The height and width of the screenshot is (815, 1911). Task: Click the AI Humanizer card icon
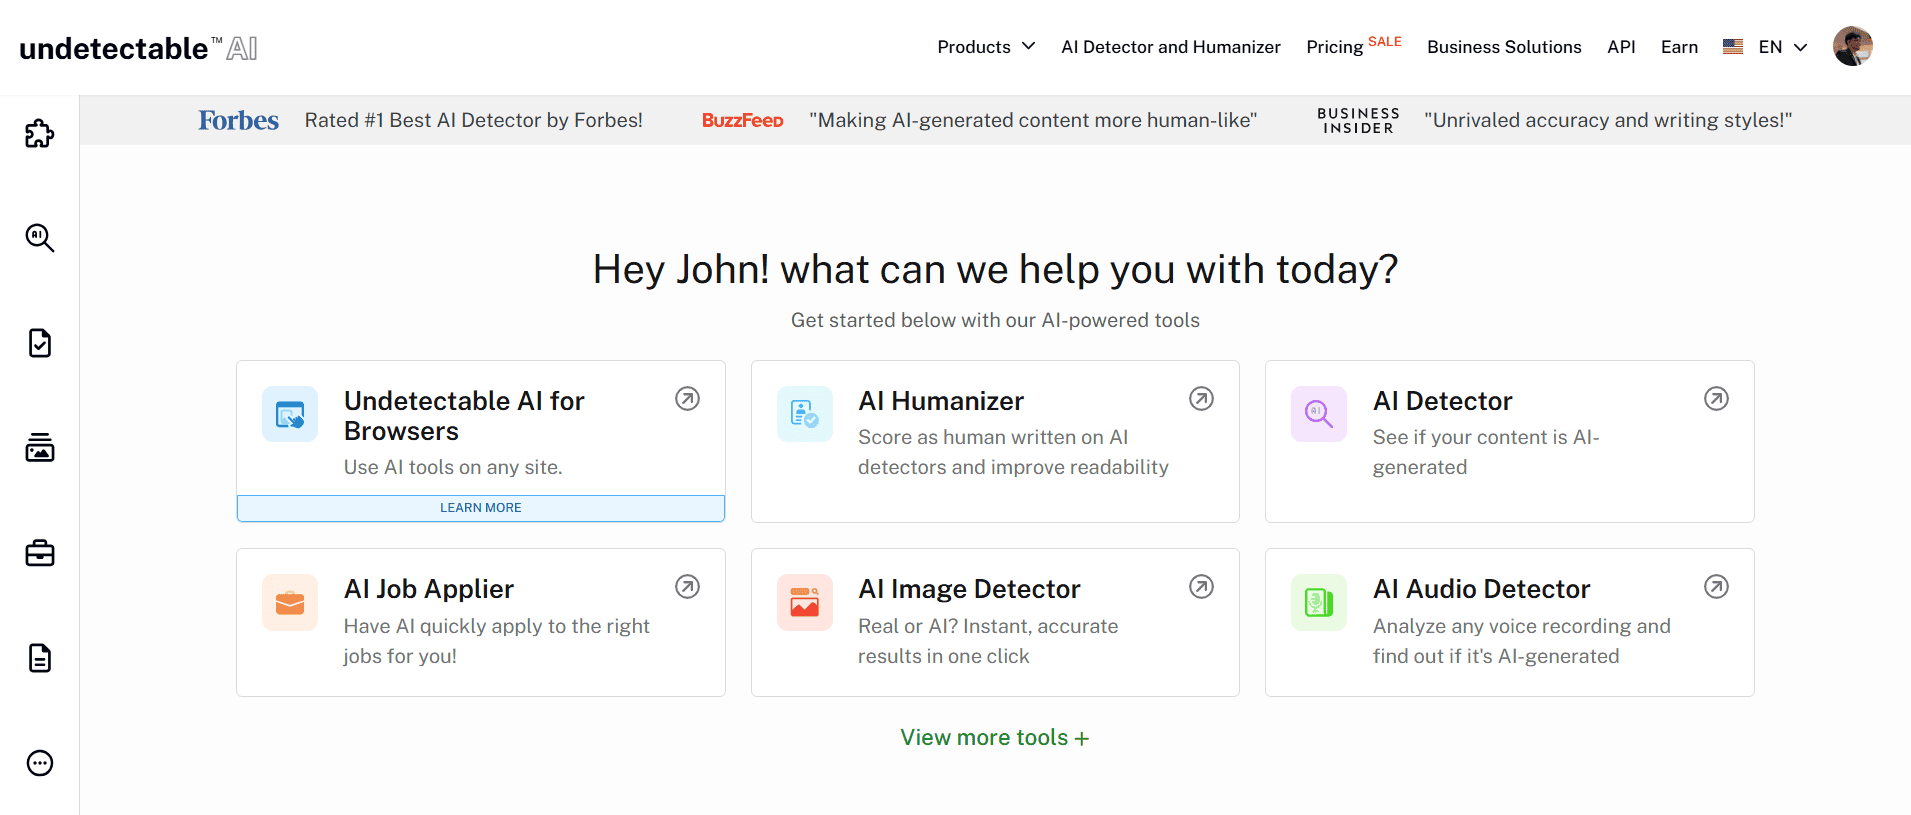[804, 414]
